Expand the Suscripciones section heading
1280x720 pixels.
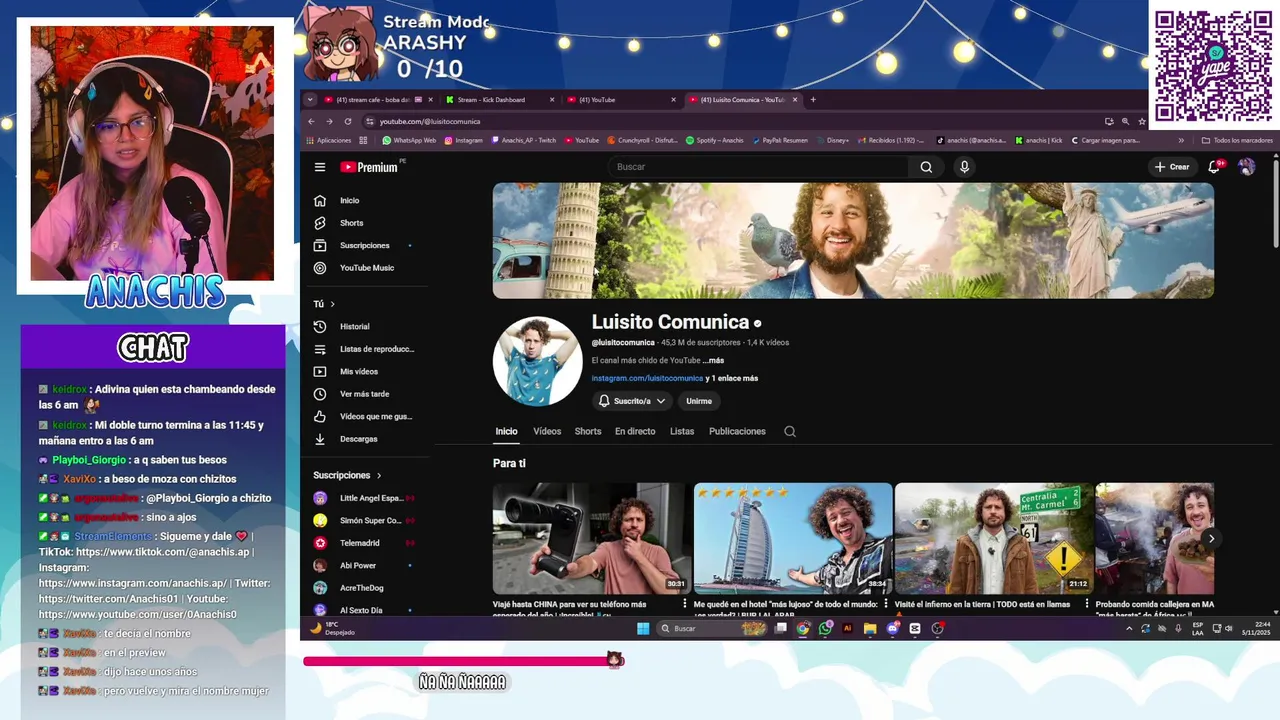coord(347,476)
